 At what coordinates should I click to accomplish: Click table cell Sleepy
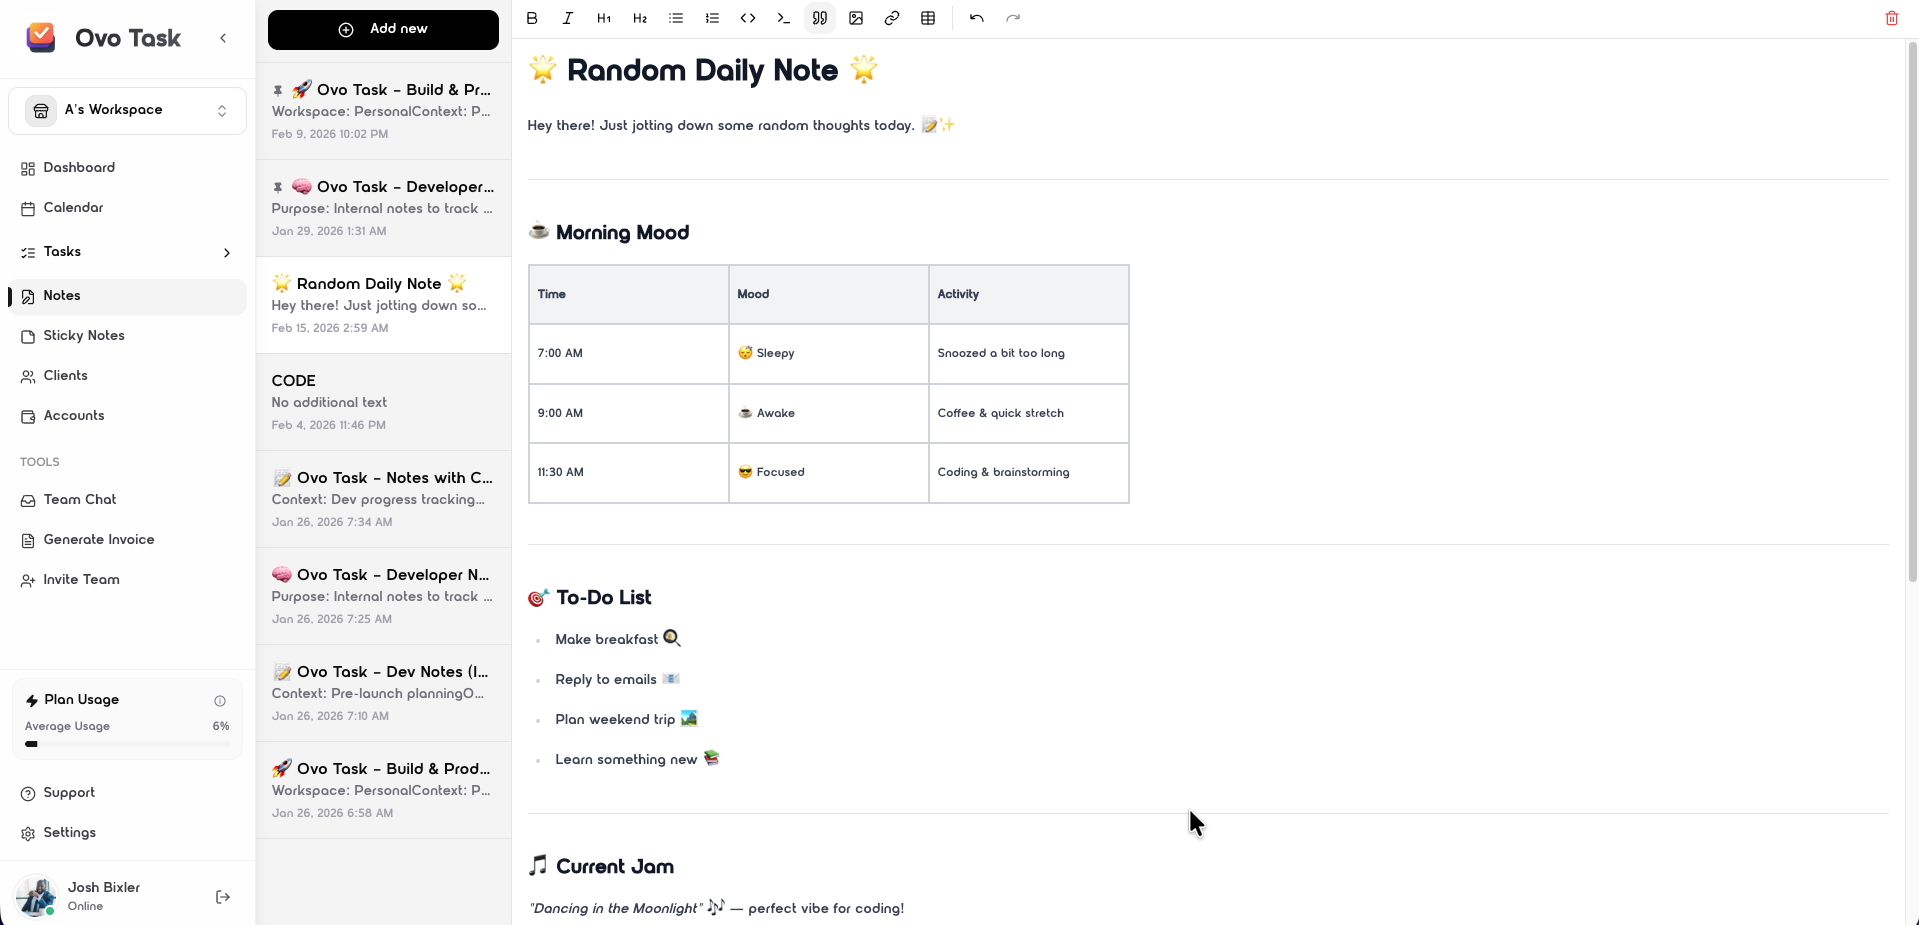coord(828,353)
